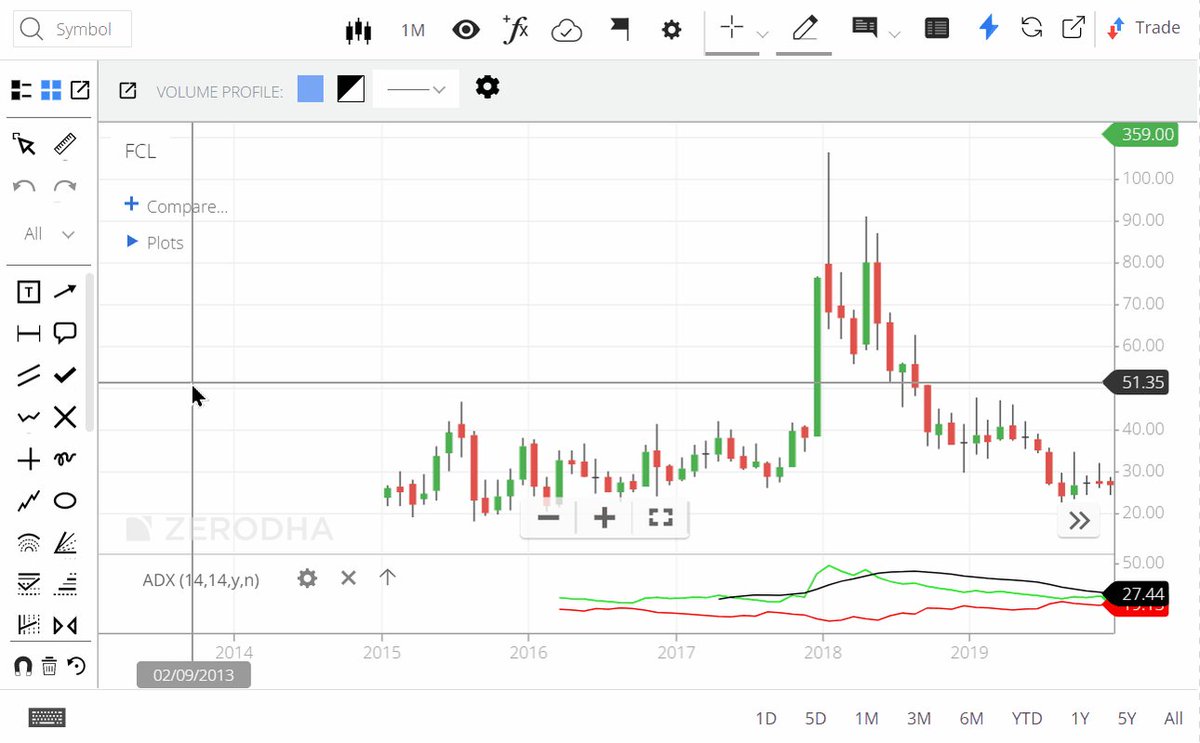
Task: Open the line style dropdown
Action: [416, 90]
